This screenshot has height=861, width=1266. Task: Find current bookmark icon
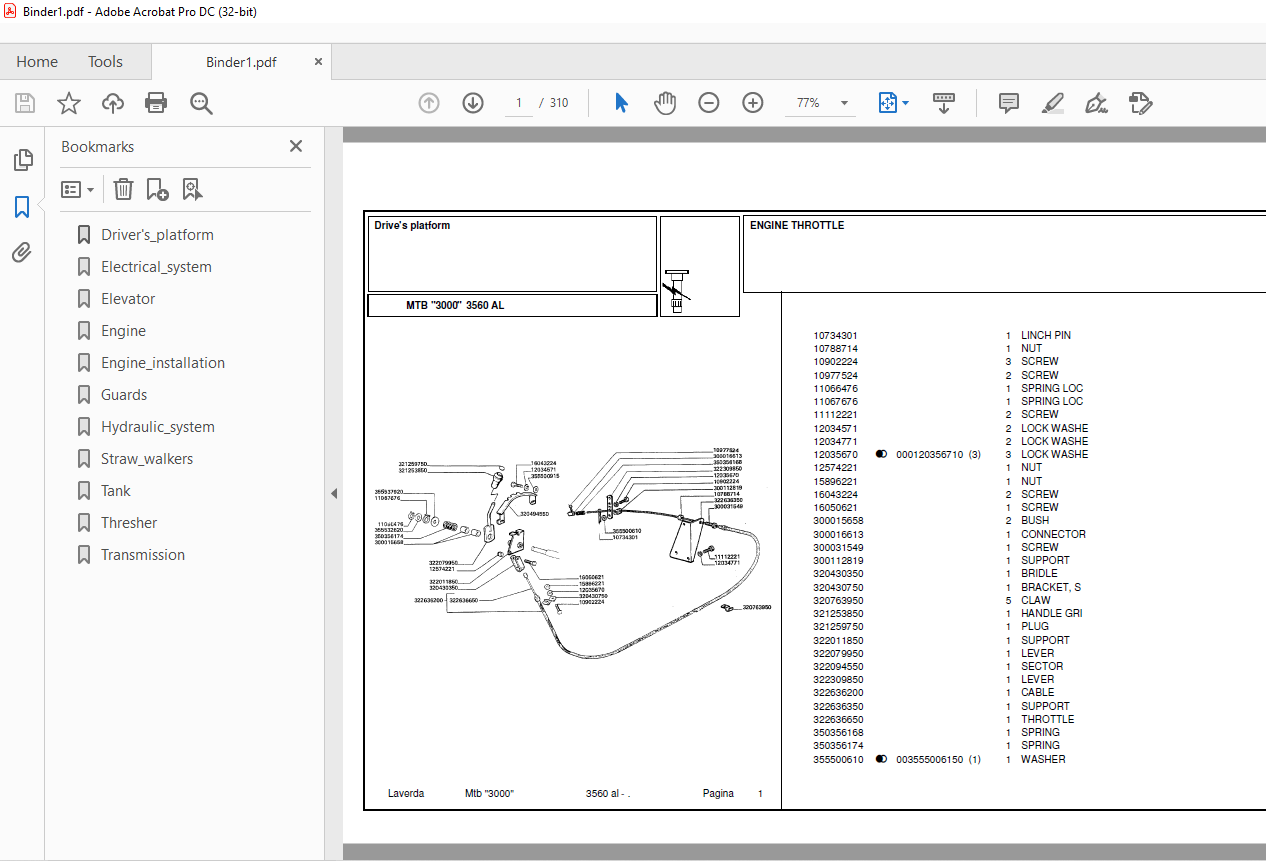click(192, 189)
